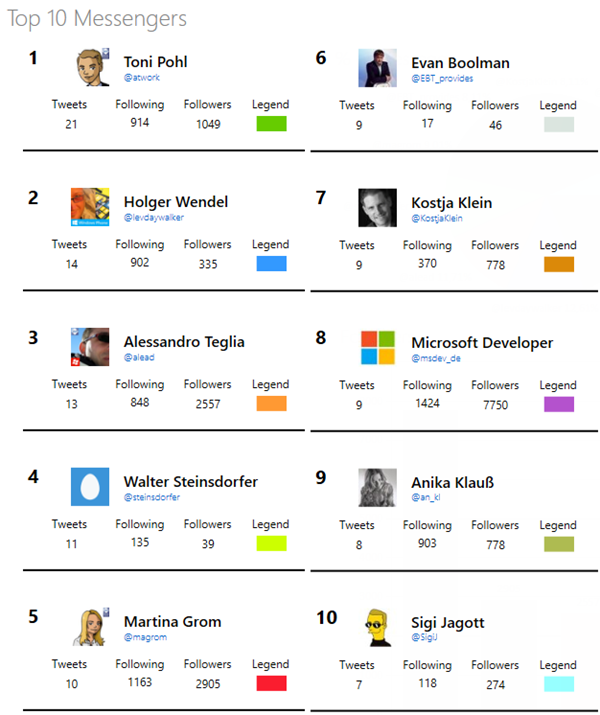The height and width of the screenshot is (715, 600).
Task: Click Martina Grom's cartoon avatar
Action: click(90, 627)
